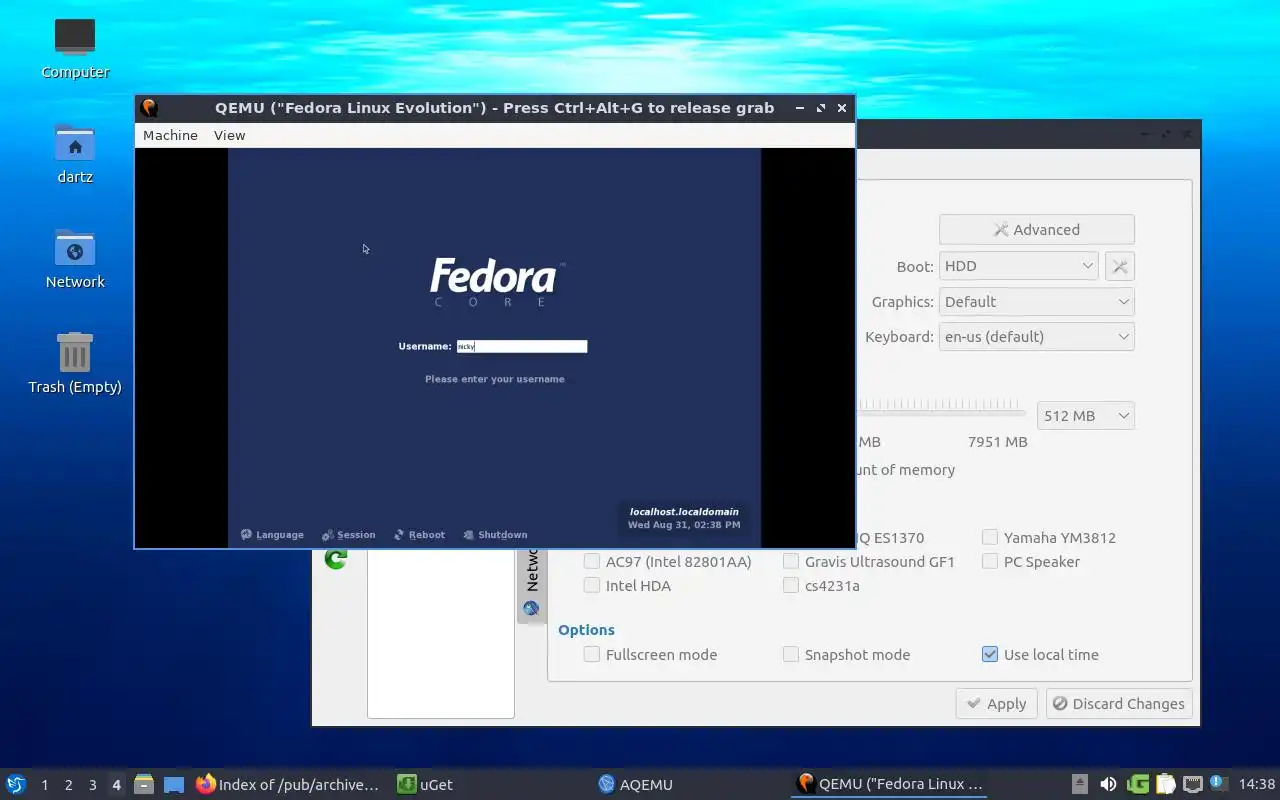Click the Discard Changes button
Screen dimensions: 1280x800
[x=1119, y=704]
